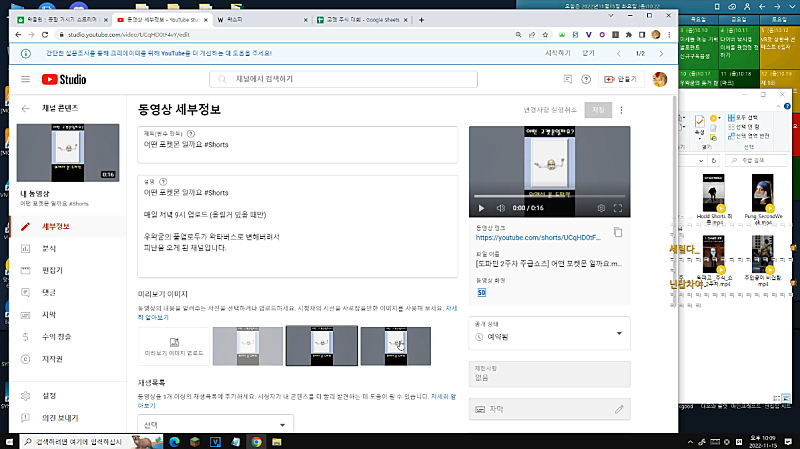
Task: Play the video preview
Action: click(x=481, y=208)
